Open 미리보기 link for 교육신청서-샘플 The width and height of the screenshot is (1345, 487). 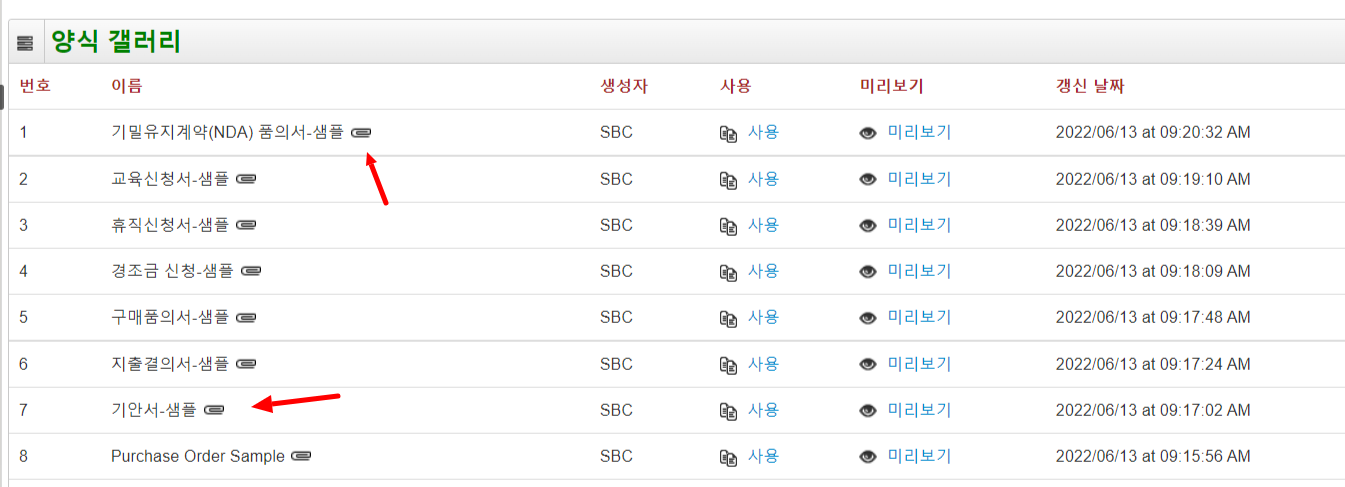(919, 179)
